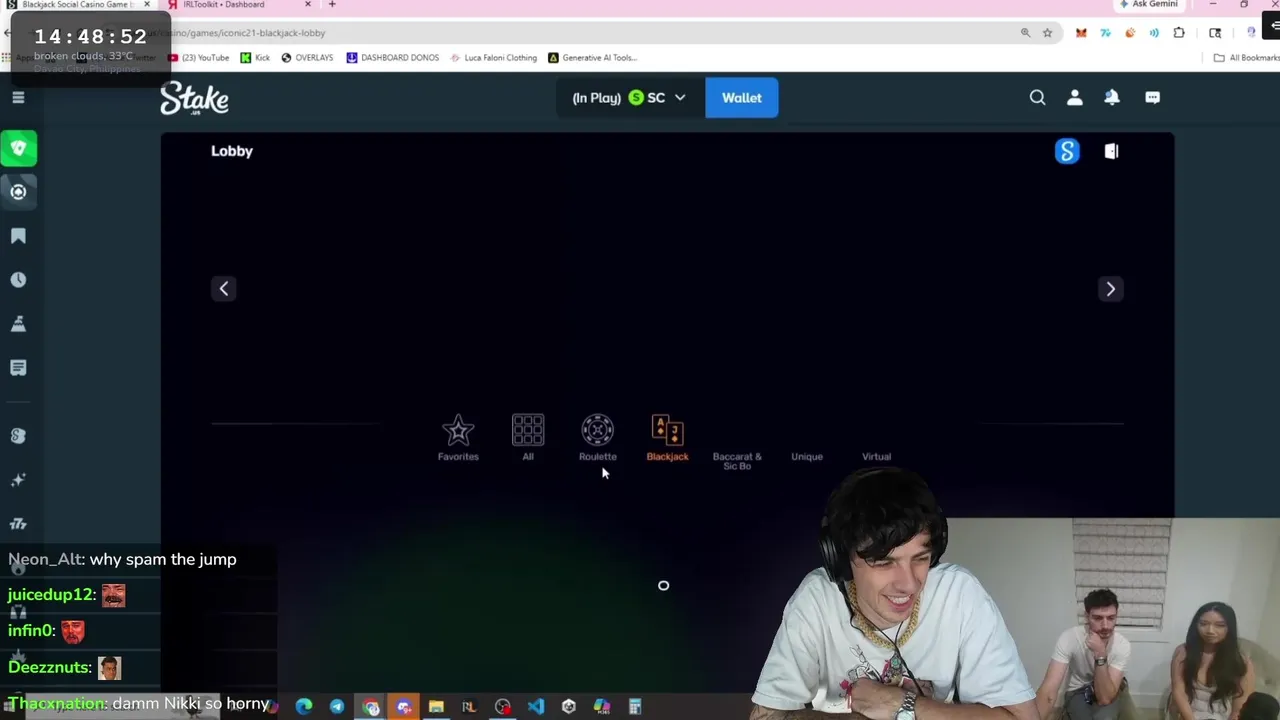Screen dimensions: 1280x720
Task: Bookmark this page with the star icon
Action: [1047, 33]
